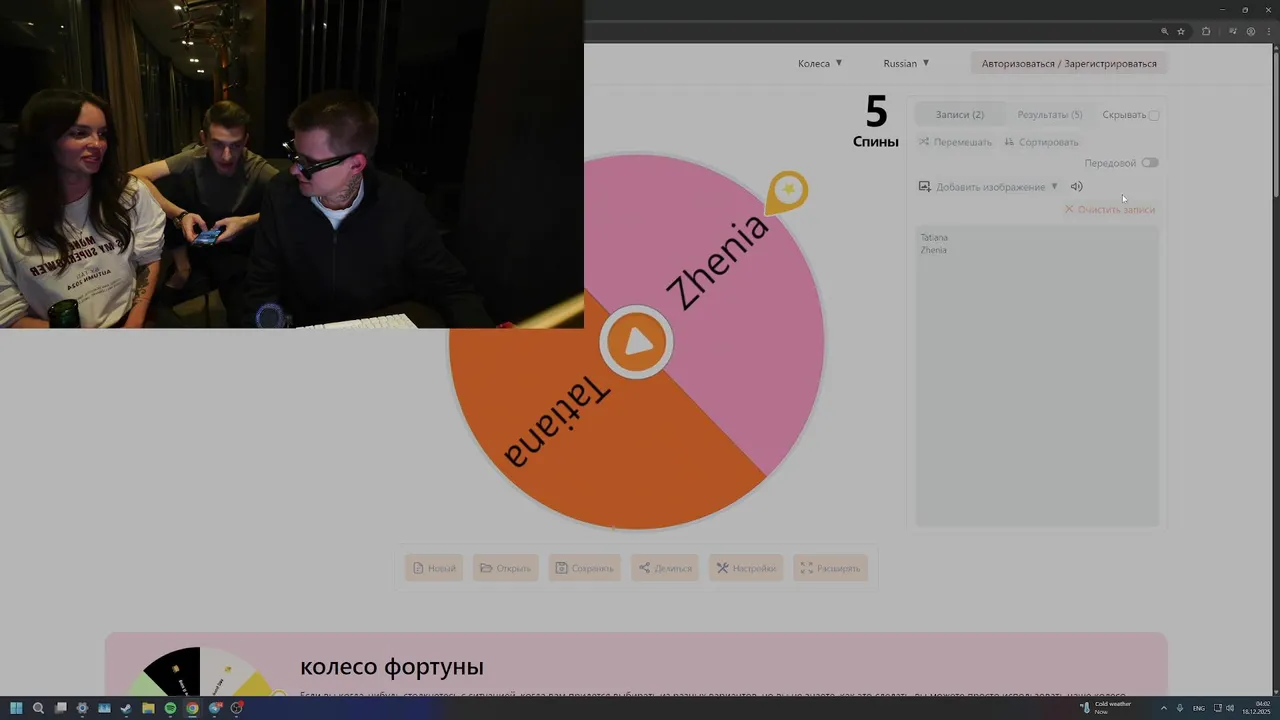
Task: Open Настройки settings button
Action: 746,568
